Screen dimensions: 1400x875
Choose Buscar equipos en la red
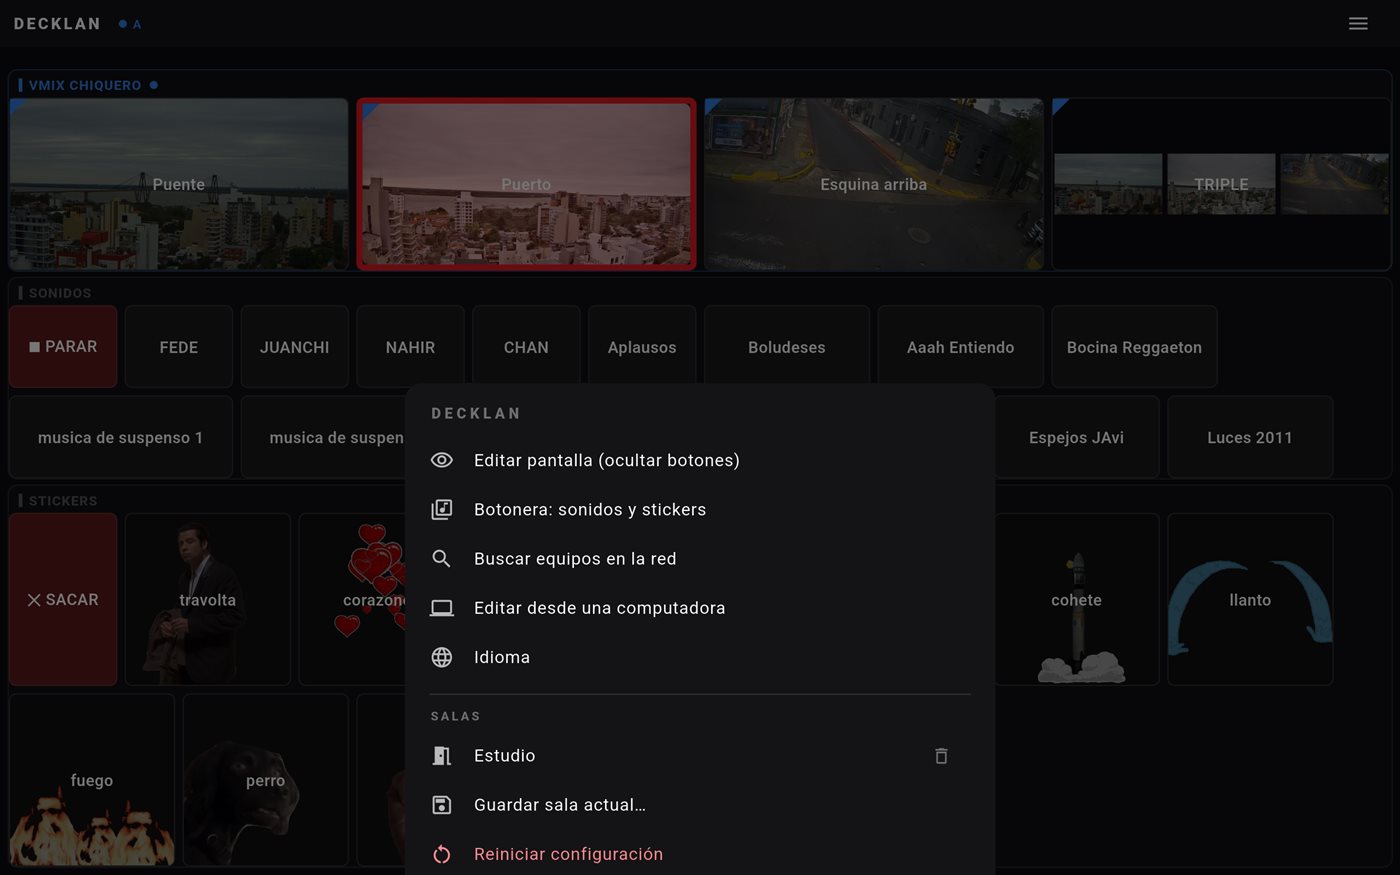700,558
